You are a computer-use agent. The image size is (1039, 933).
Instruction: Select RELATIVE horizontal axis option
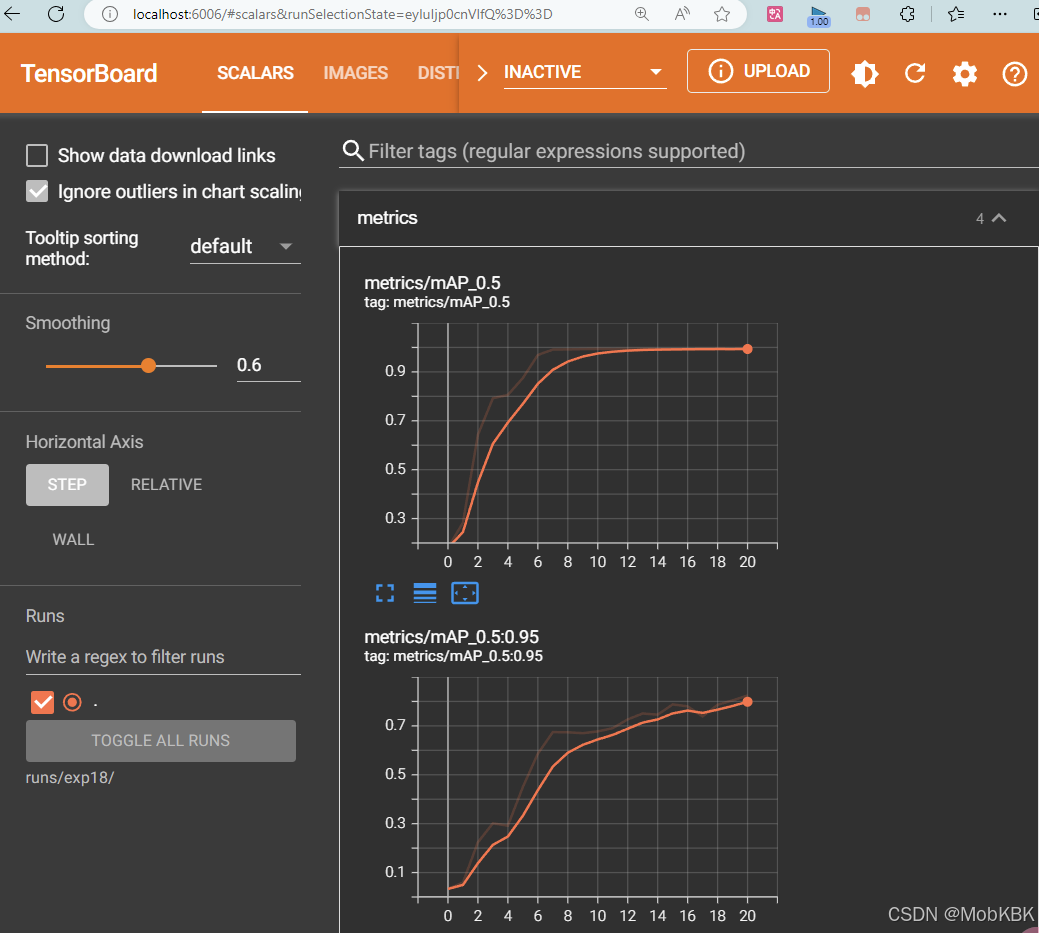point(166,485)
